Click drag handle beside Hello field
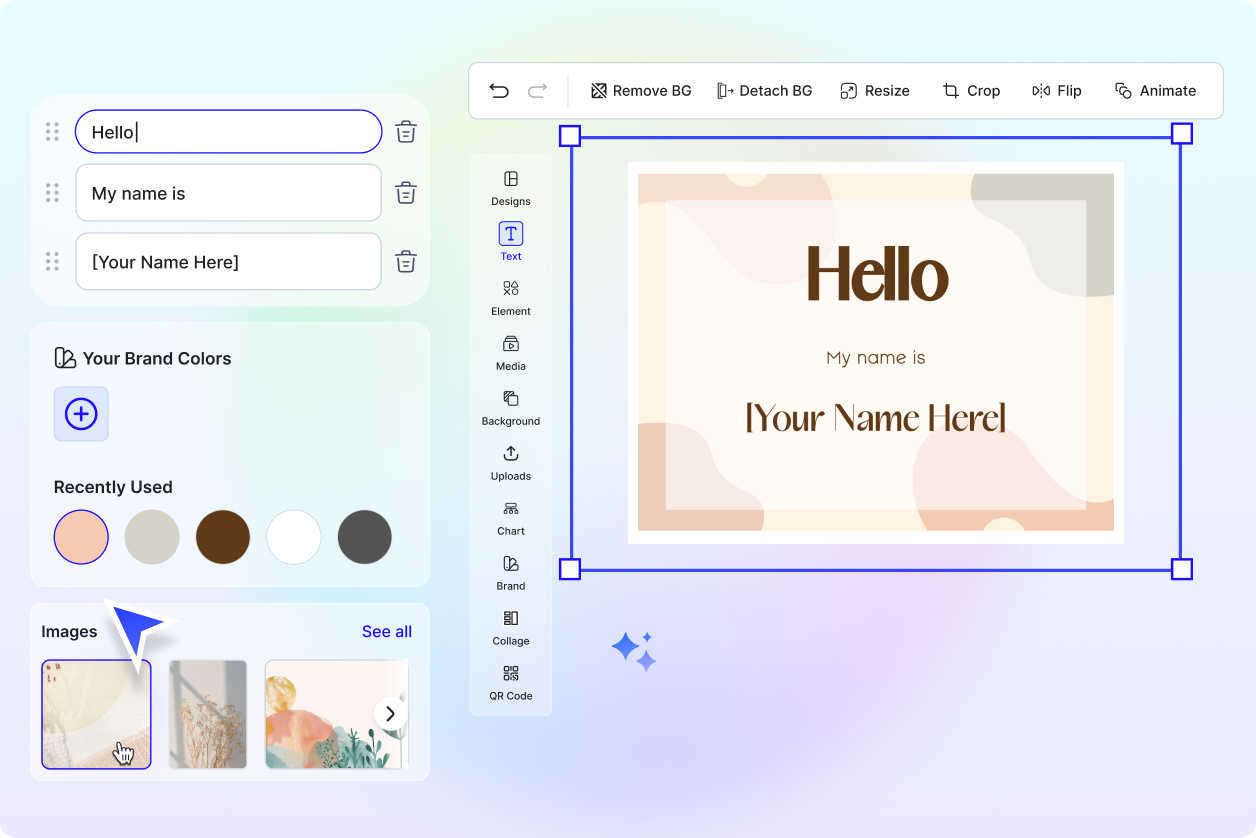1256x838 pixels. pyautogui.click(x=52, y=132)
